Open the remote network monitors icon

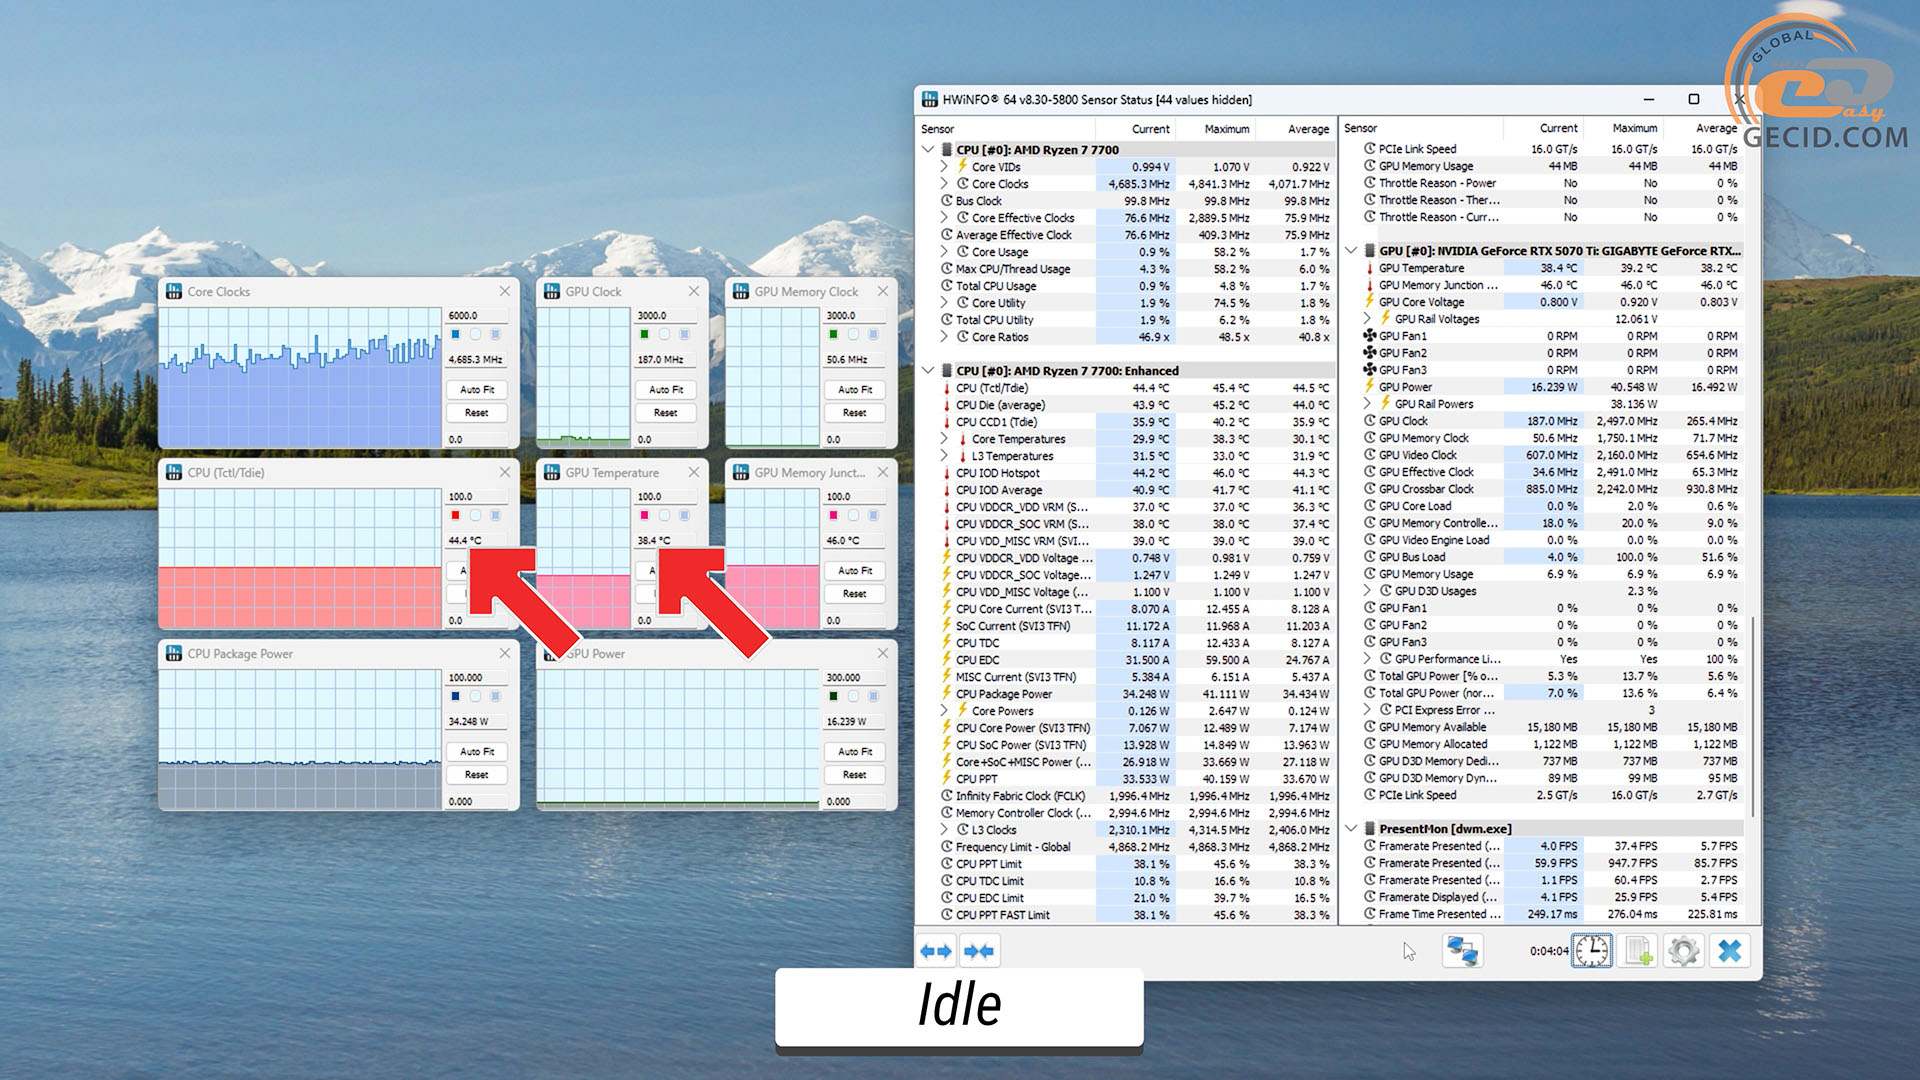[x=1462, y=951]
